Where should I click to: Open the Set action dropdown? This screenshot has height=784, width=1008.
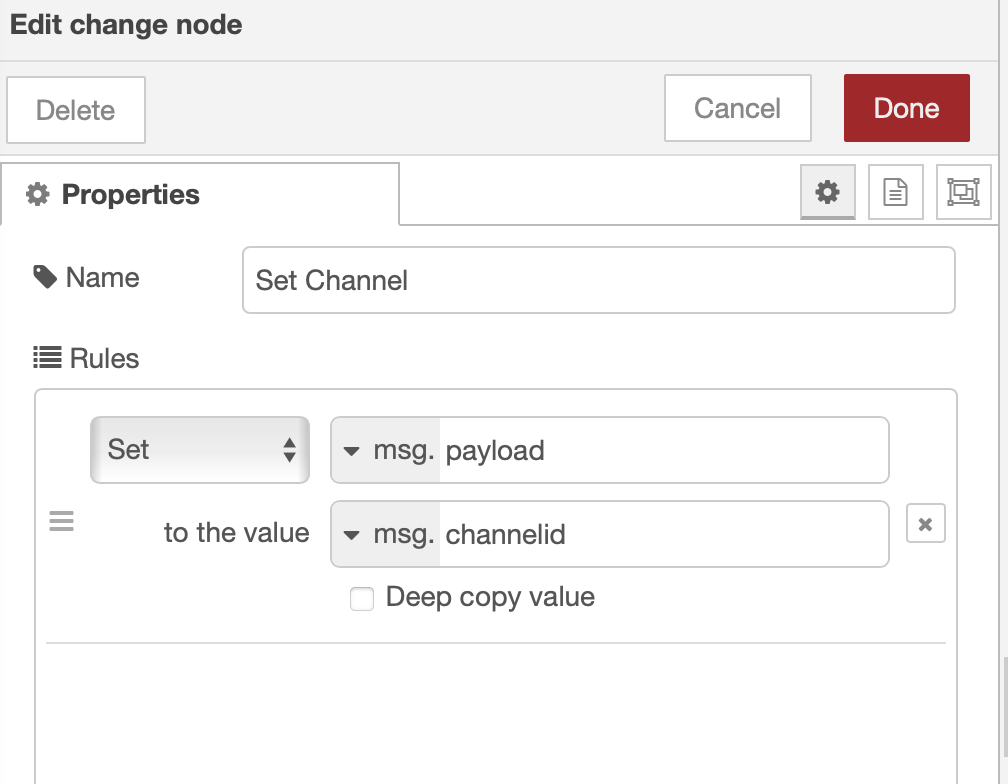point(200,450)
